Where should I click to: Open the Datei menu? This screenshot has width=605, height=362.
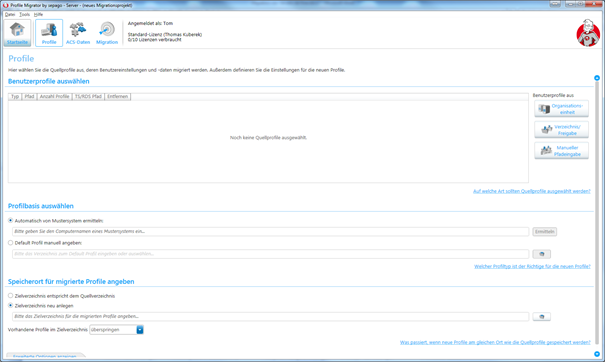[x=10, y=14]
